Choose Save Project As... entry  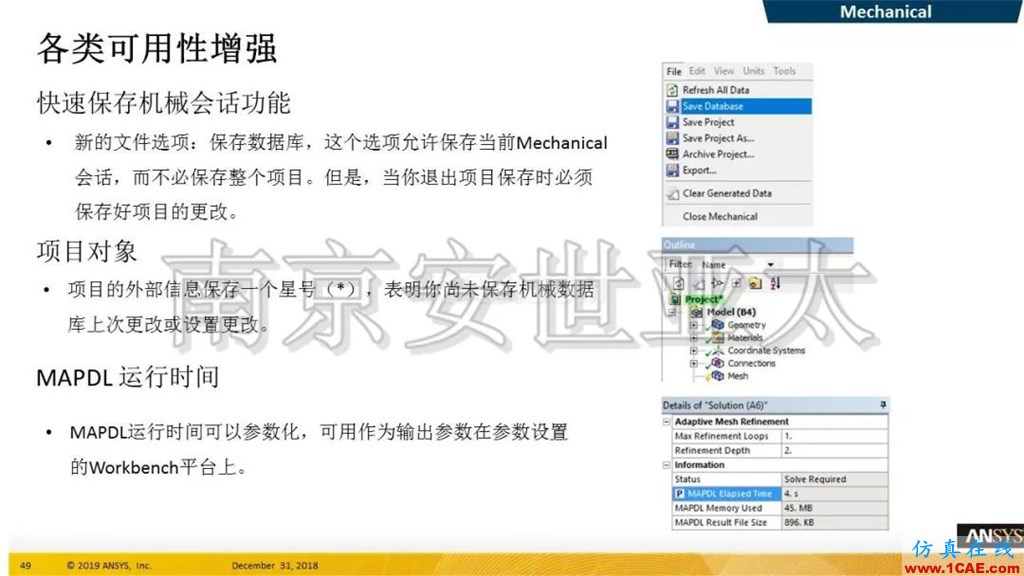(738, 138)
